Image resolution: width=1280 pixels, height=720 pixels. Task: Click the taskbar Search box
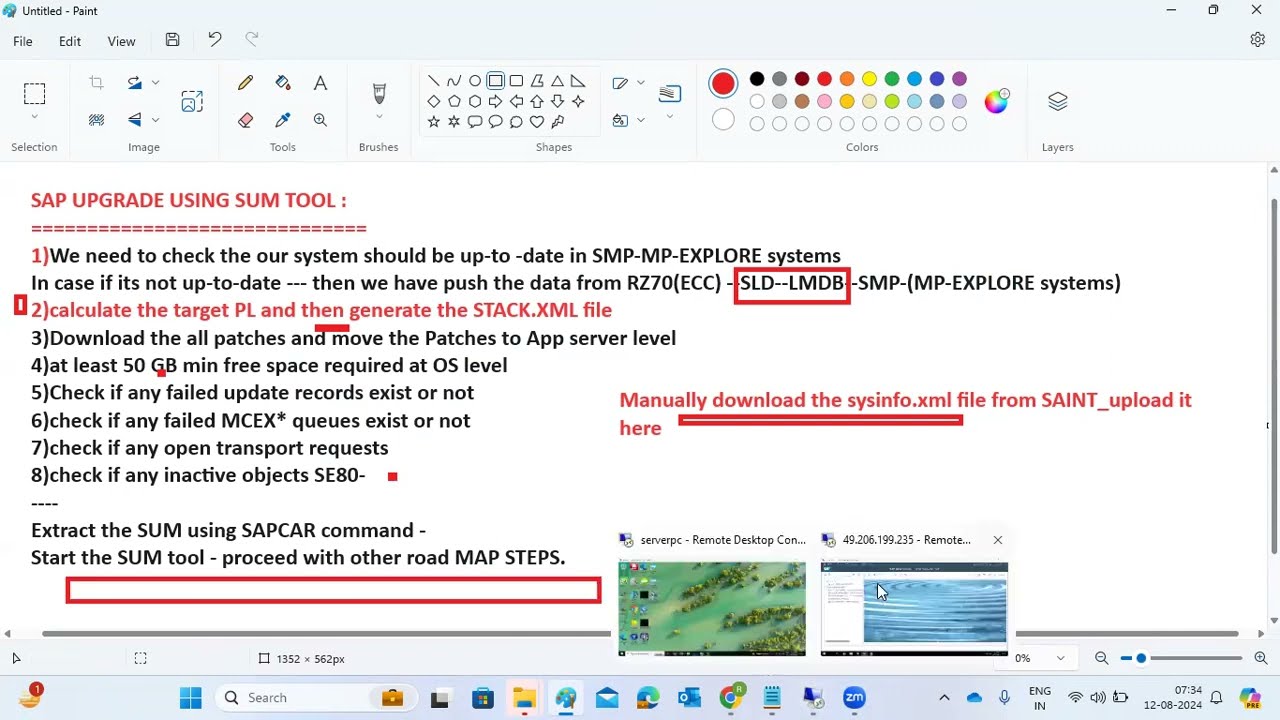(x=318, y=698)
